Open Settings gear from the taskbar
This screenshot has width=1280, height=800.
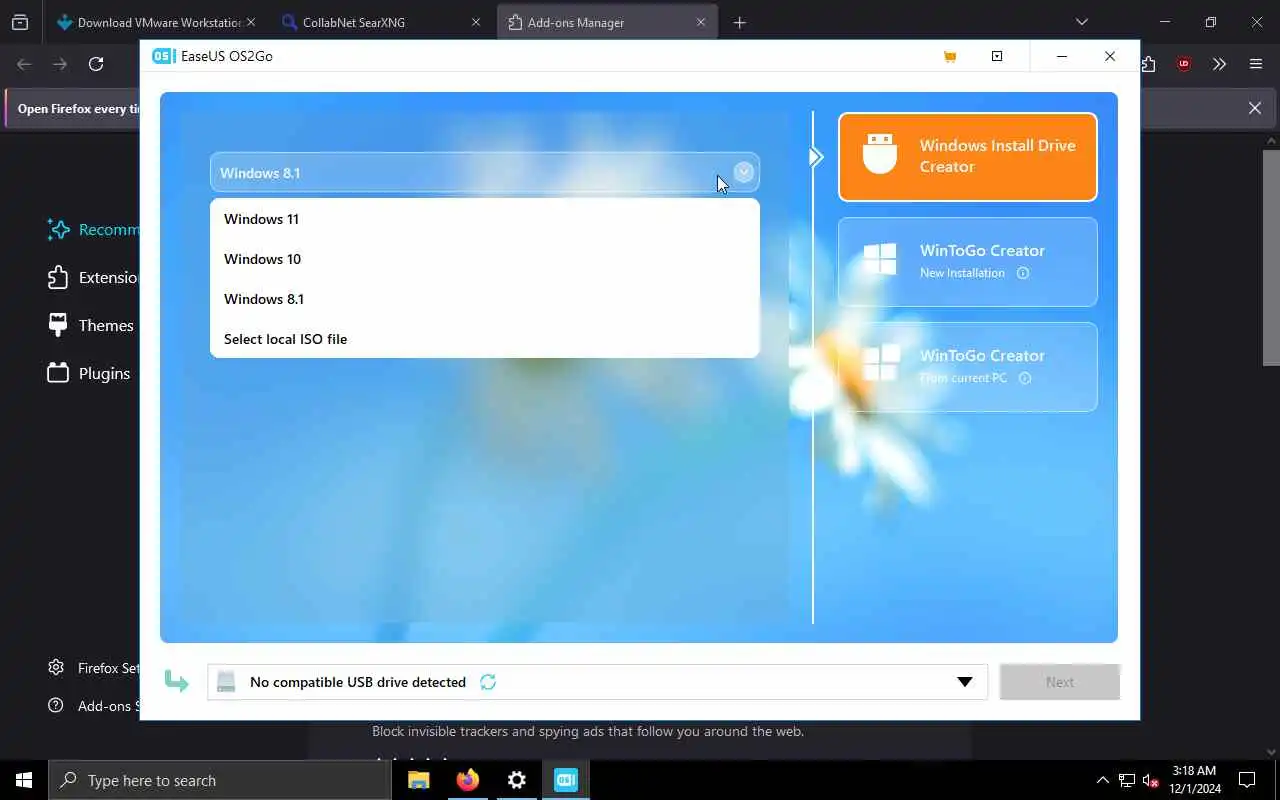pyautogui.click(x=516, y=780)
